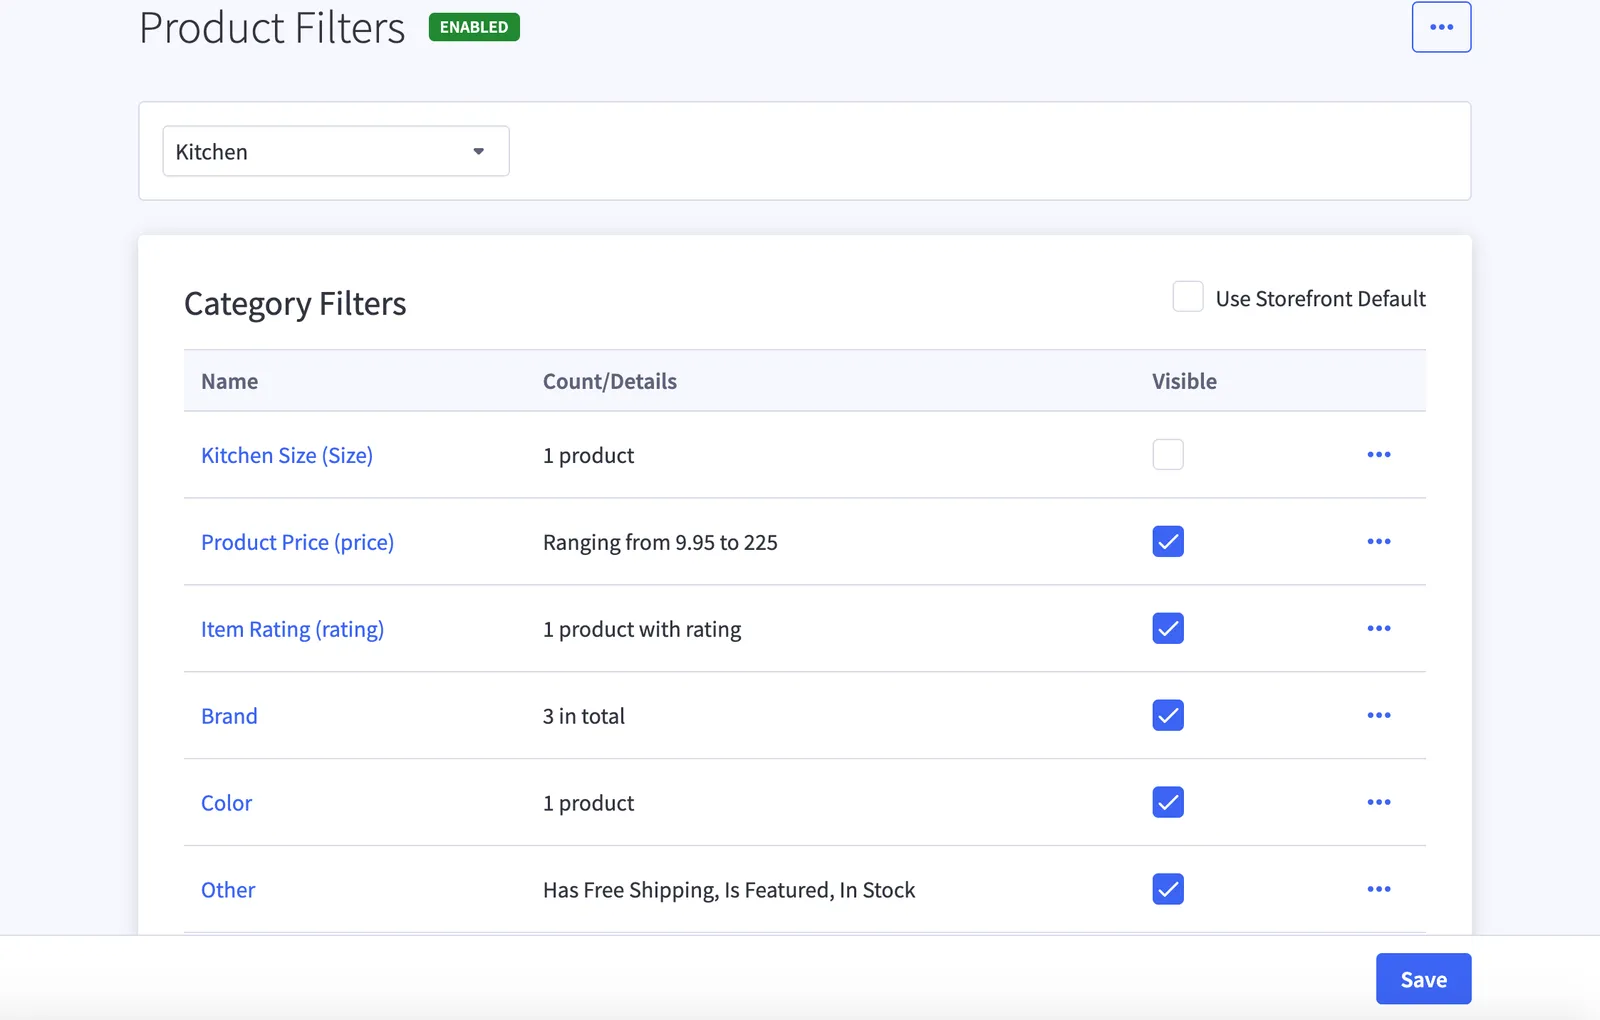Open actions menu for Other row
The height and width of the screenshot is (1020, 1600).
[x=1379, y=890]
